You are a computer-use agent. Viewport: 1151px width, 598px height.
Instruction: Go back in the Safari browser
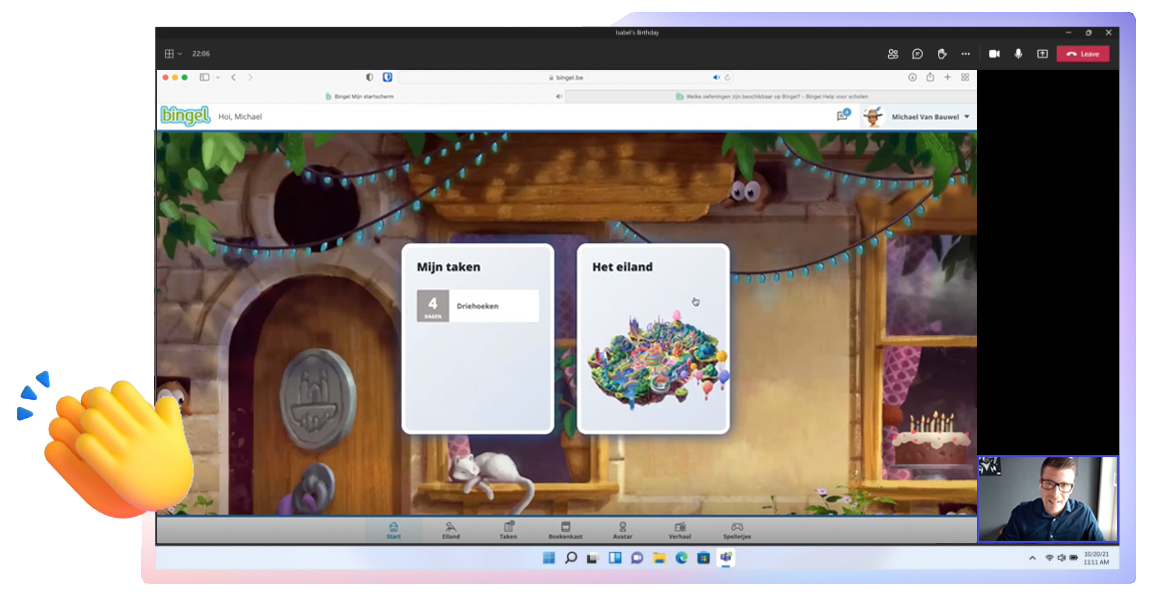[233, 77]
